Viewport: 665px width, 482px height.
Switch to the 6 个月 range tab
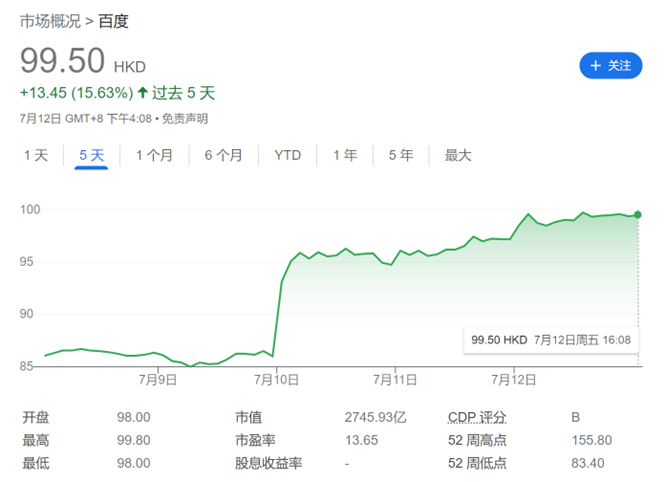[224, 155]
